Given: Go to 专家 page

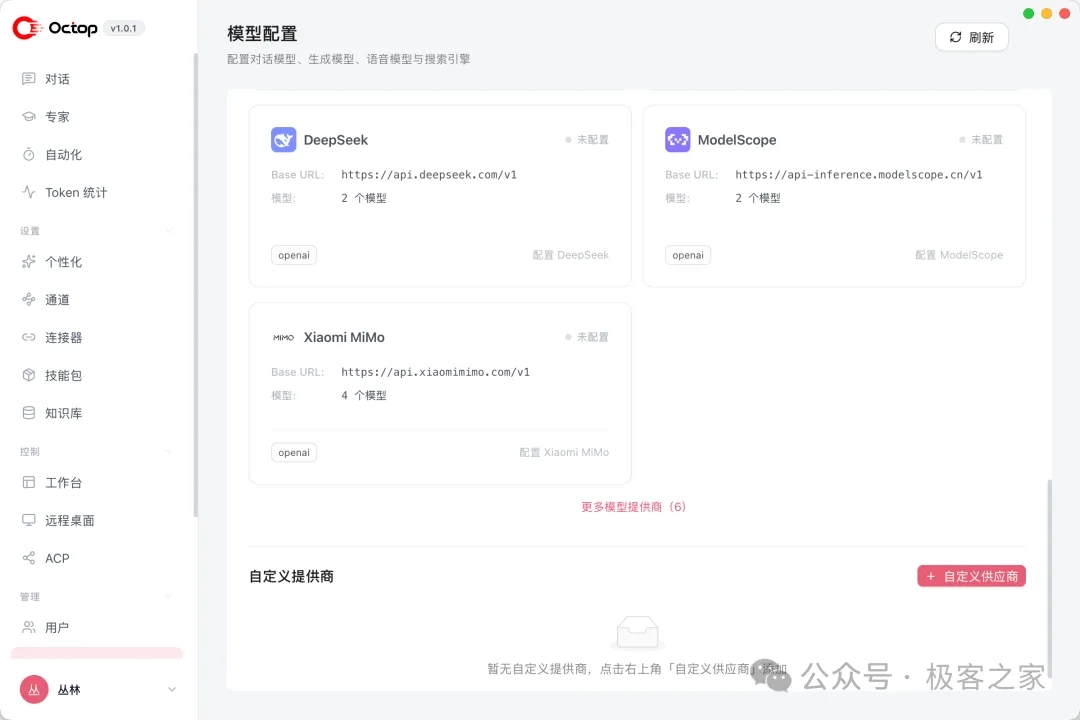Looking at the screenshot, I should [x=96, y=116].
